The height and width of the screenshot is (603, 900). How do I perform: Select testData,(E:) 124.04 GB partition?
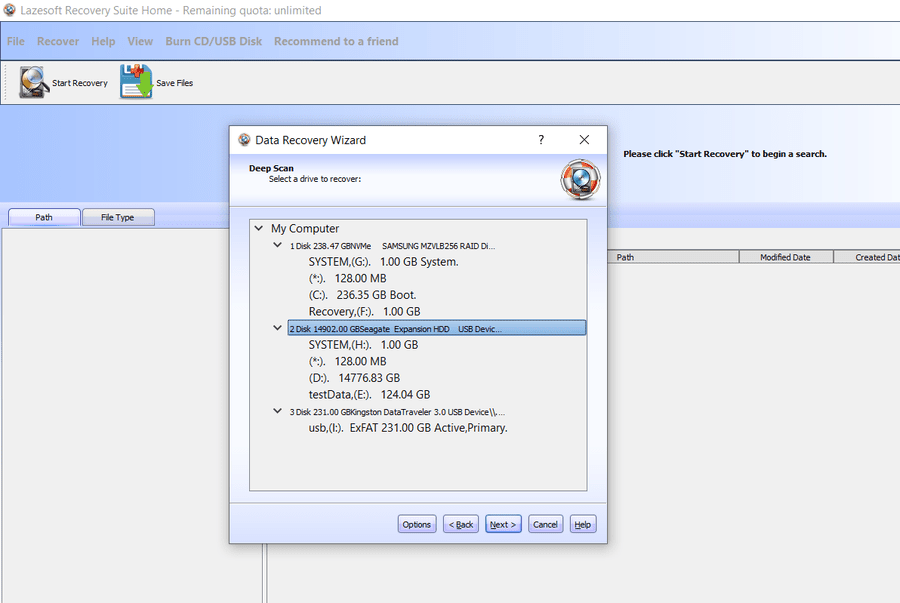[x=369, y=395]
